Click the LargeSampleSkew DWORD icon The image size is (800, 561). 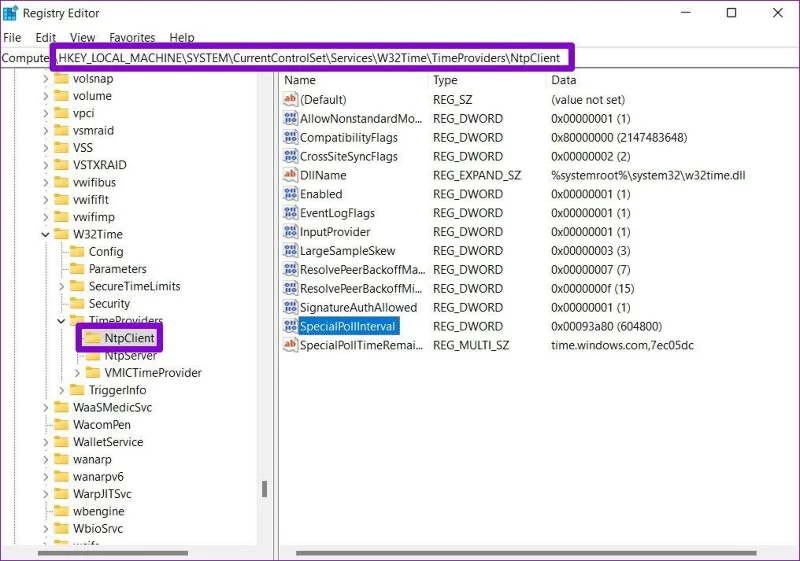[290, 250]
